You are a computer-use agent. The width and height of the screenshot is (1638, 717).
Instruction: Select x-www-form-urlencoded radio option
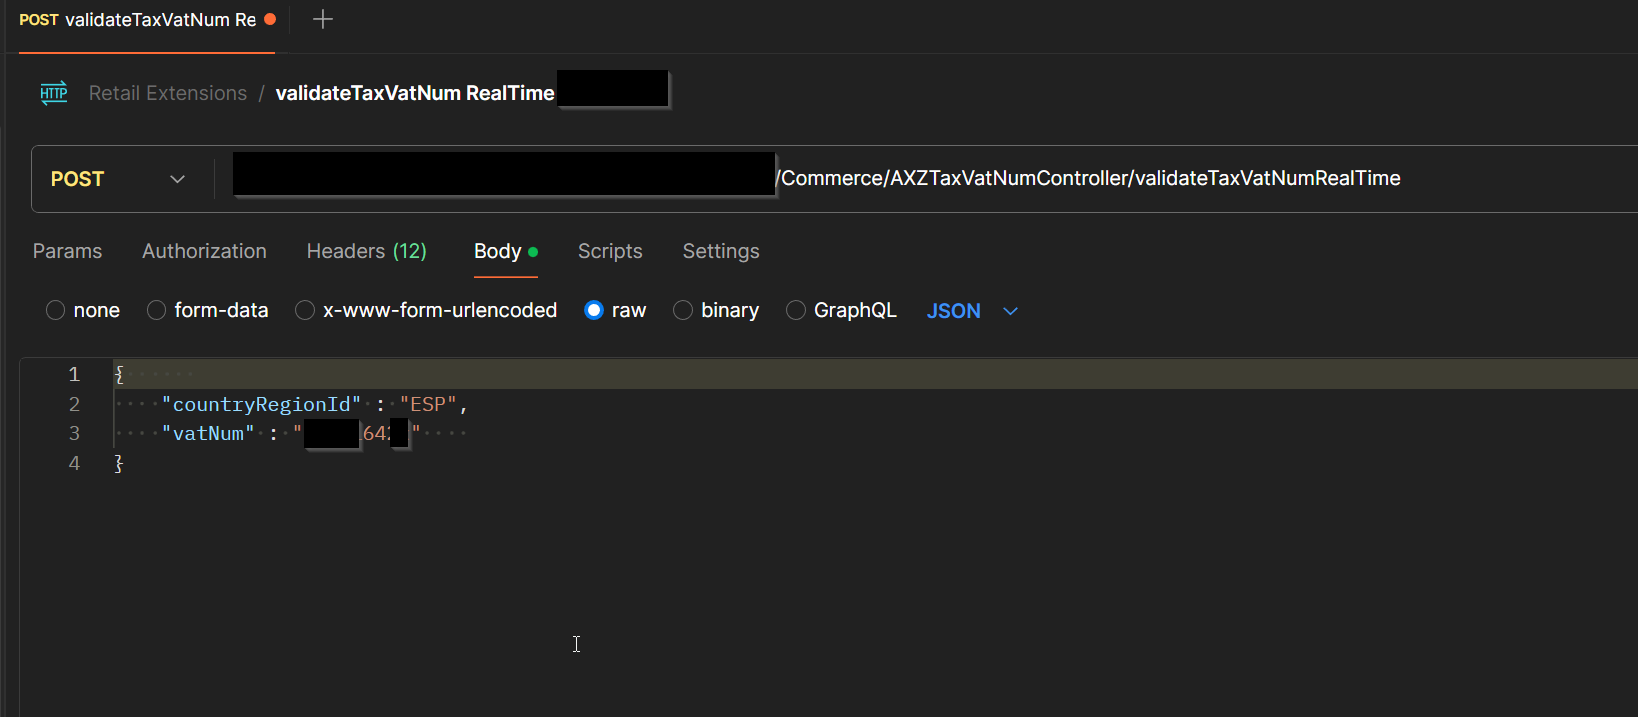(x=305, y=310)
